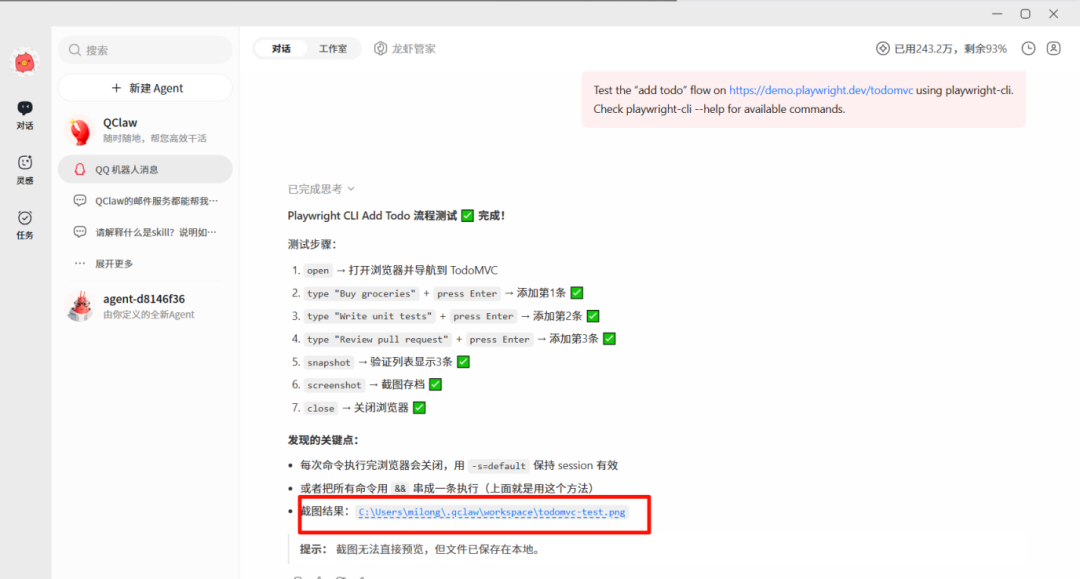Screen dimensions: 1080x579
Task: Open the todomvc-test.png file path link
Action: (492, 512)
